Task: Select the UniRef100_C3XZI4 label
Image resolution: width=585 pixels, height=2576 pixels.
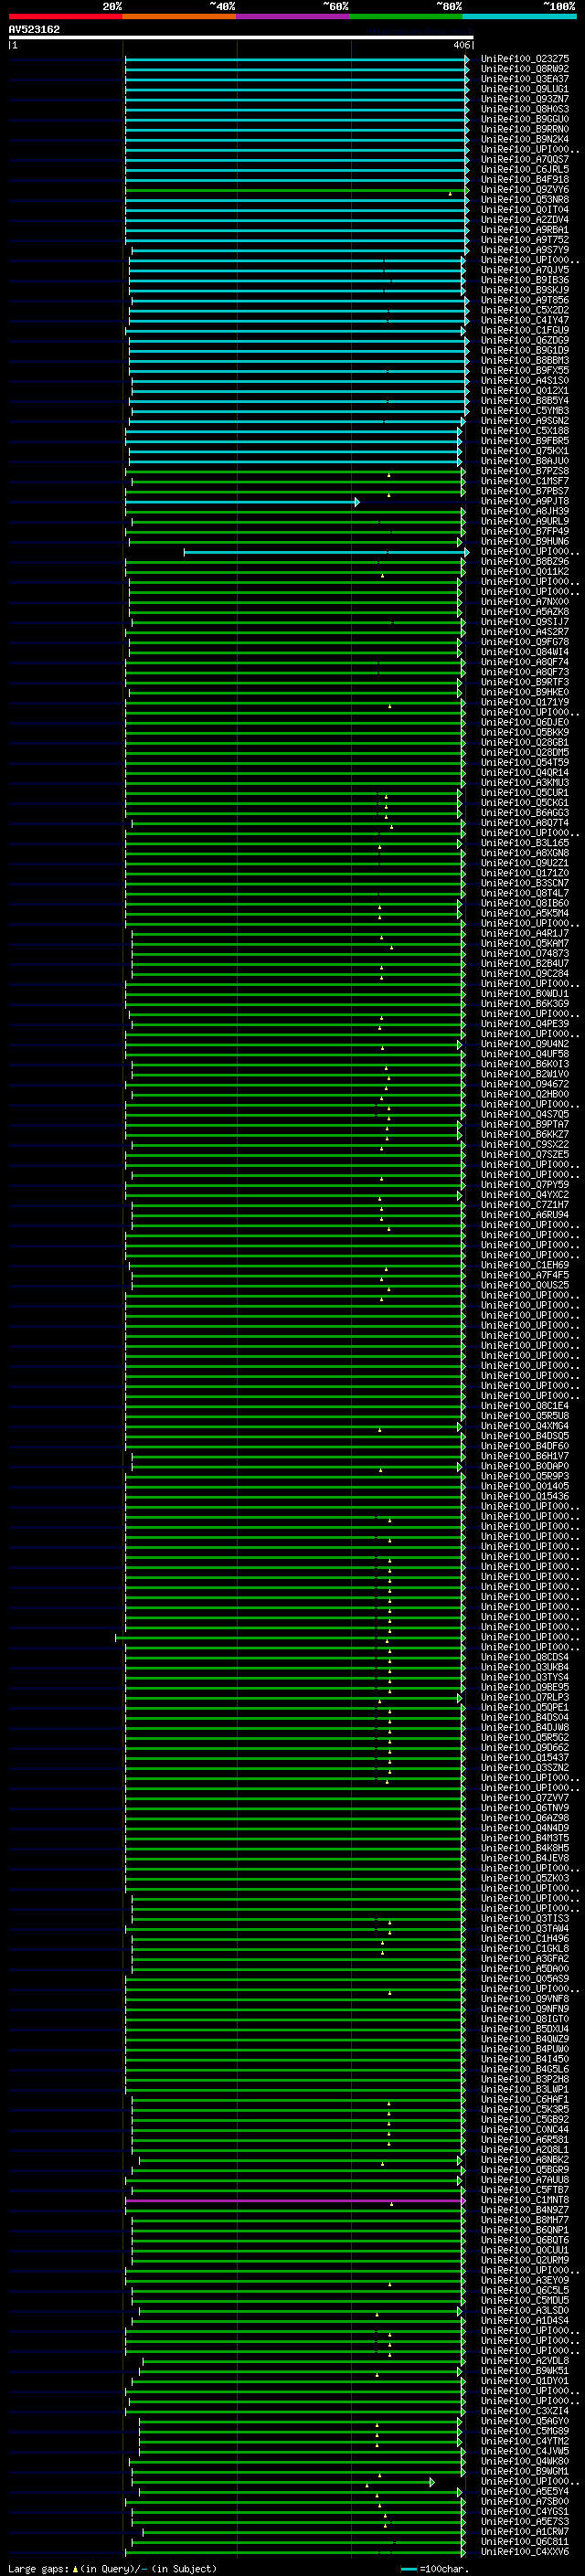Action: [x=524, y=2411]
